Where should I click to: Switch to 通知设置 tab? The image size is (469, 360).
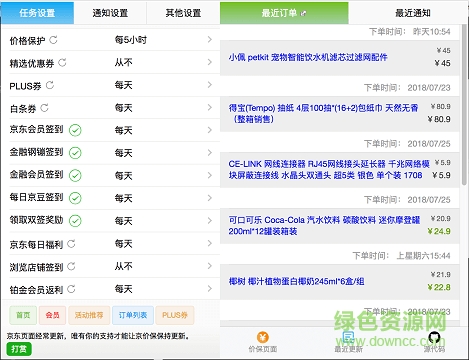(110, 13)
